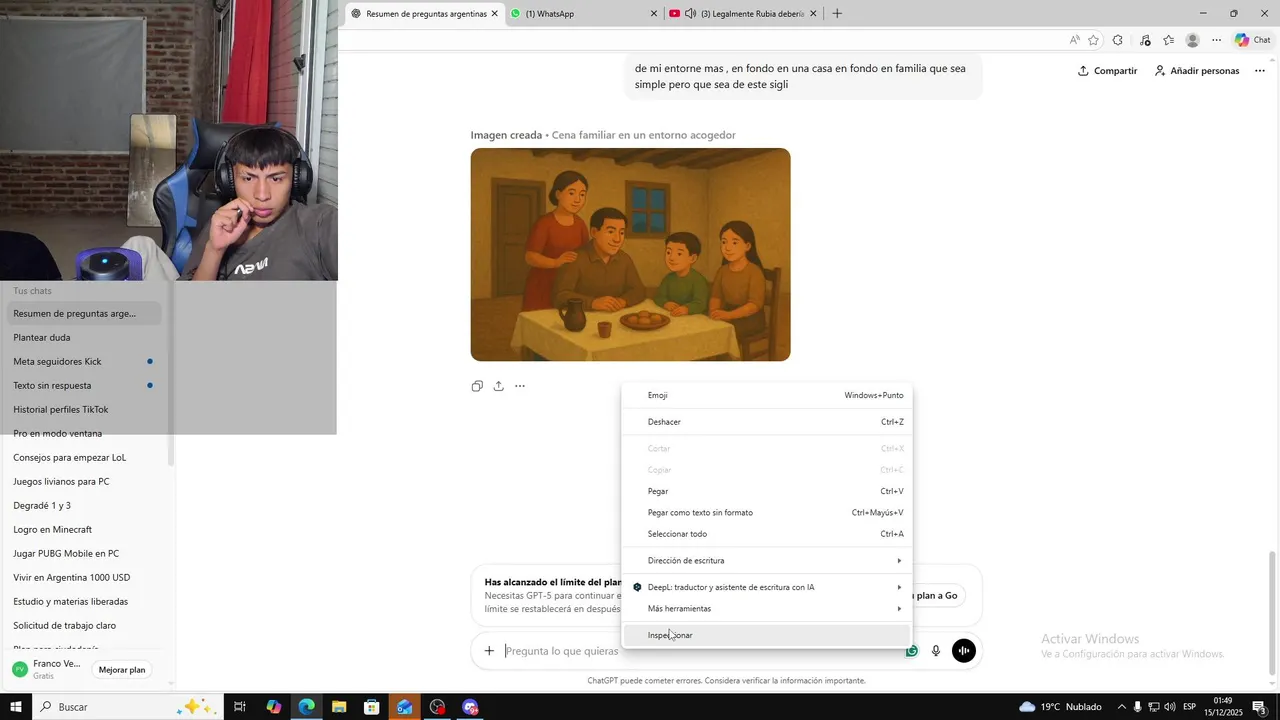The height and width of the screenshot is (720, 1280).
Task: Open the generated family dinner image
Action: (x=630, y=254)
